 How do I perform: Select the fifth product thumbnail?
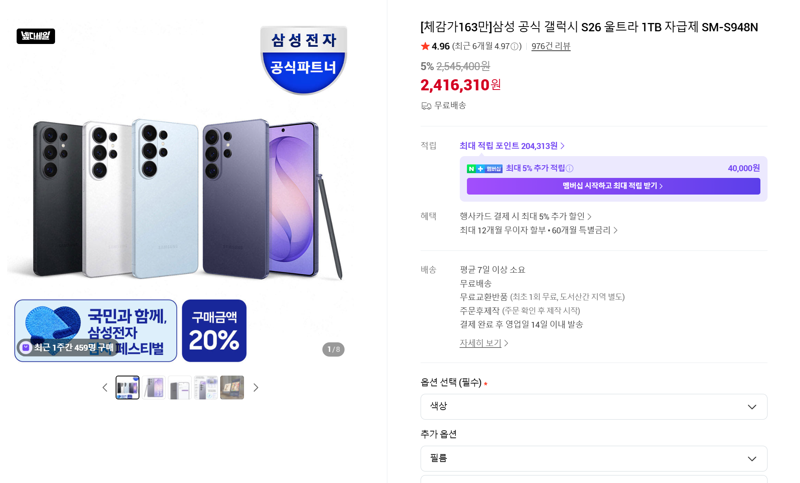(x=232, y=388)
